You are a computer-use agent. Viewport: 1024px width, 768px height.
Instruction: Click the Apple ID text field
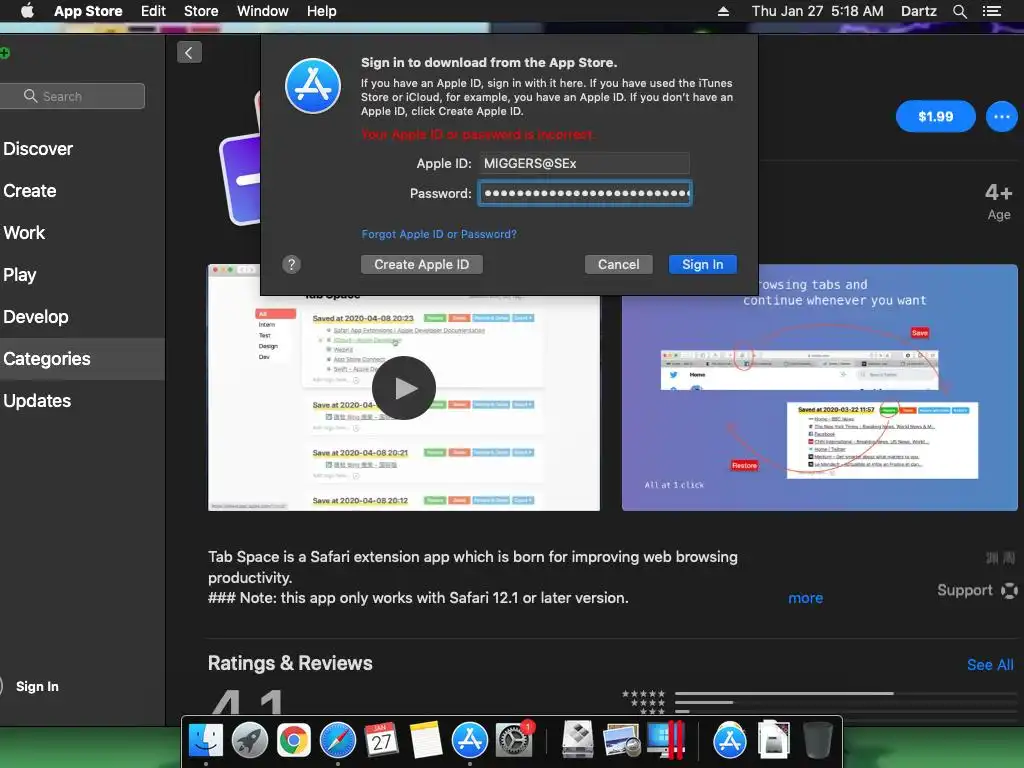584,163
